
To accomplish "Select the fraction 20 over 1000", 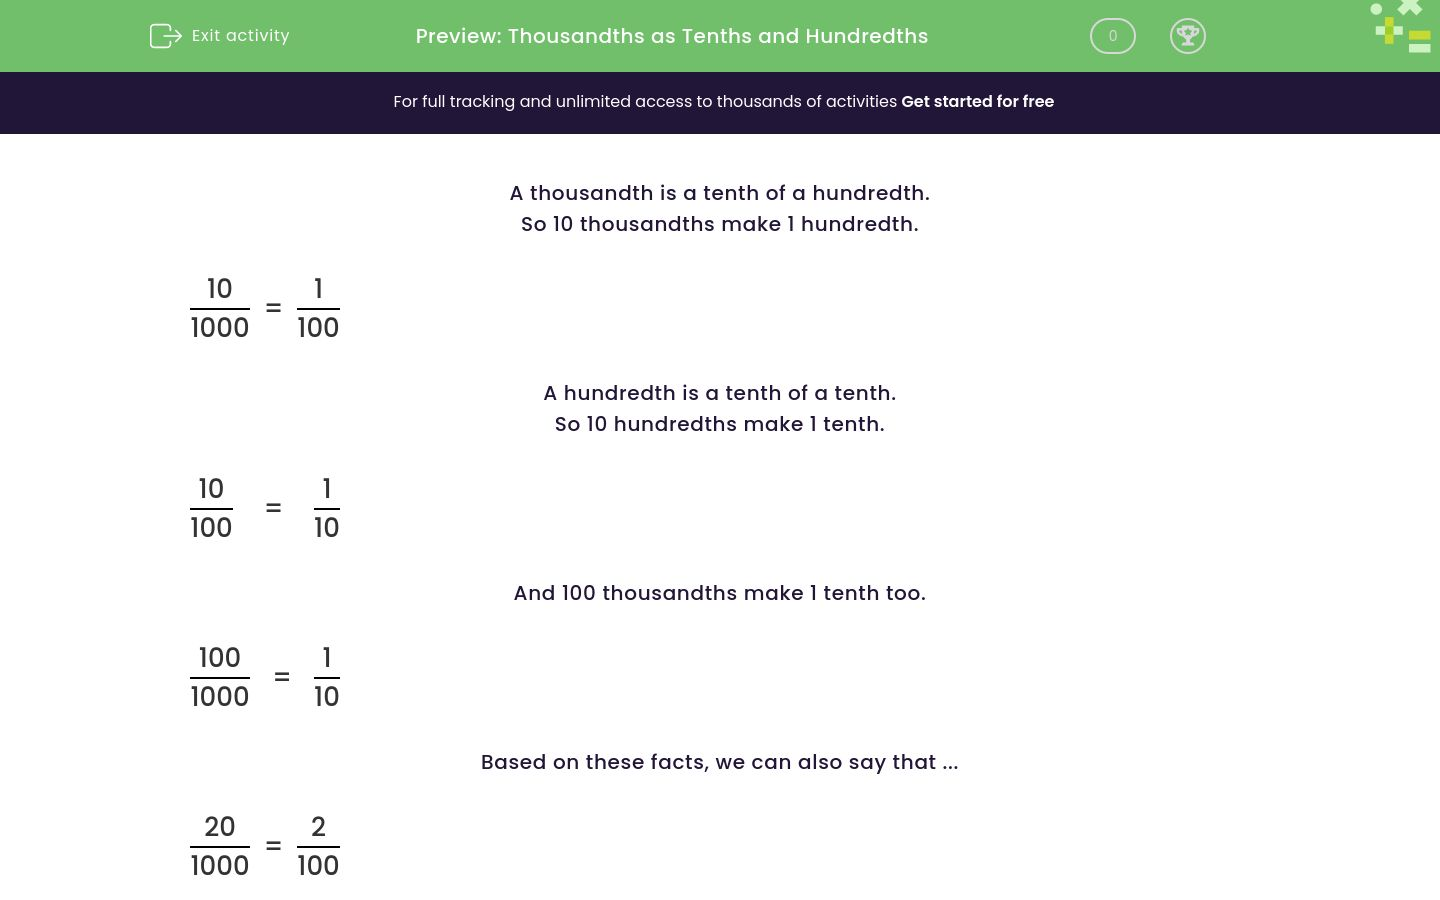I will (220, 845).
